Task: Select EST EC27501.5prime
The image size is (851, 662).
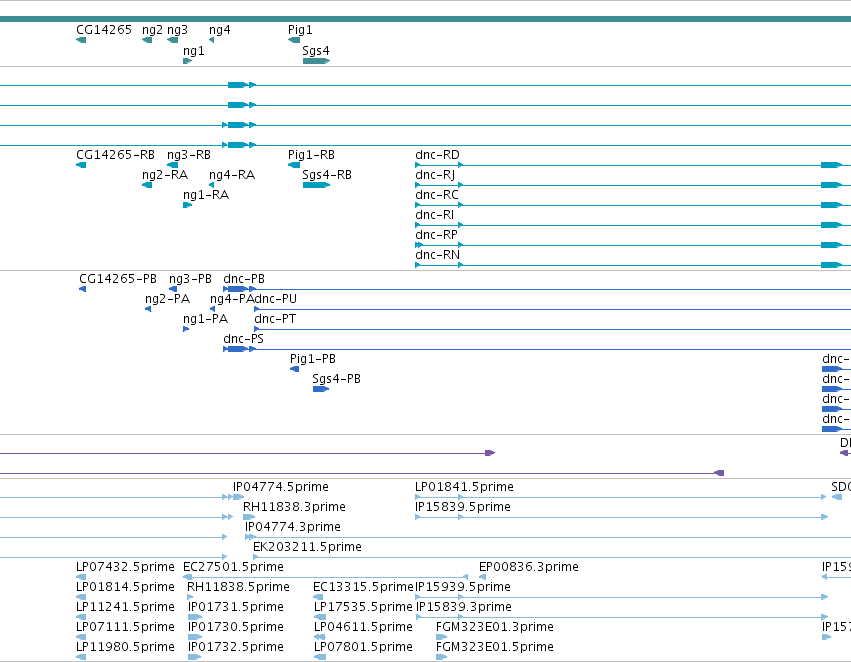Action: 233,567
